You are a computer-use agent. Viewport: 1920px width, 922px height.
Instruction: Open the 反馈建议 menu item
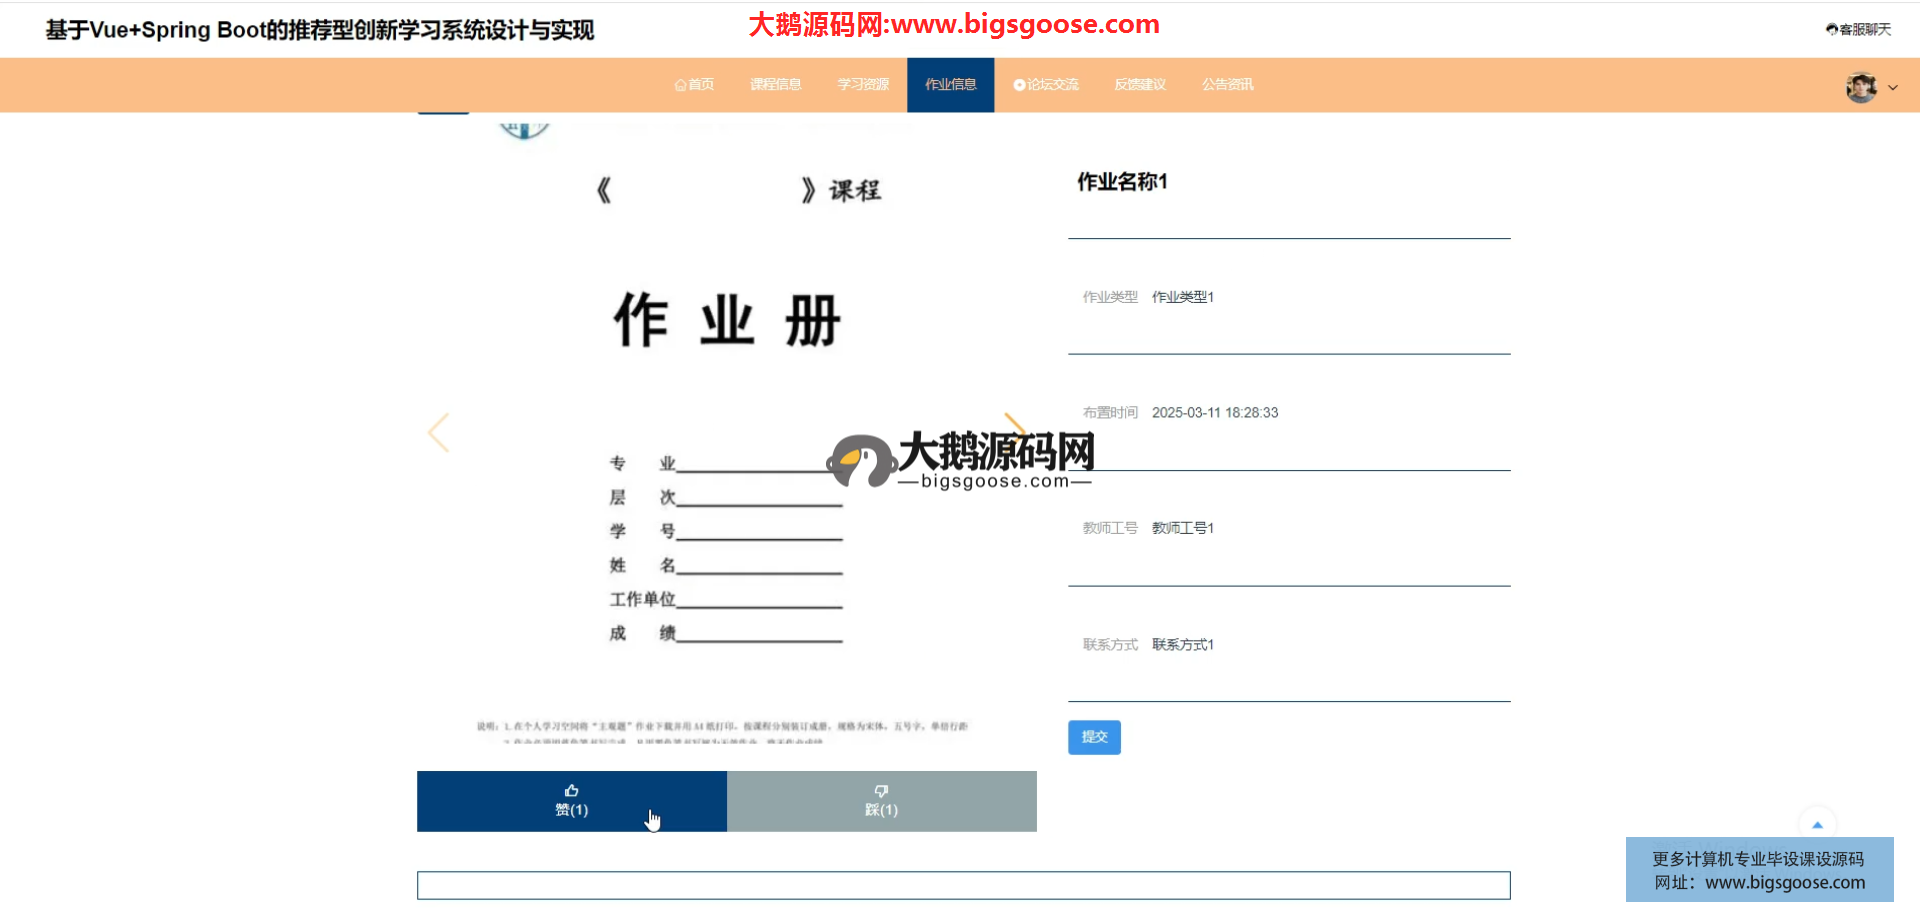[1140, 85]
